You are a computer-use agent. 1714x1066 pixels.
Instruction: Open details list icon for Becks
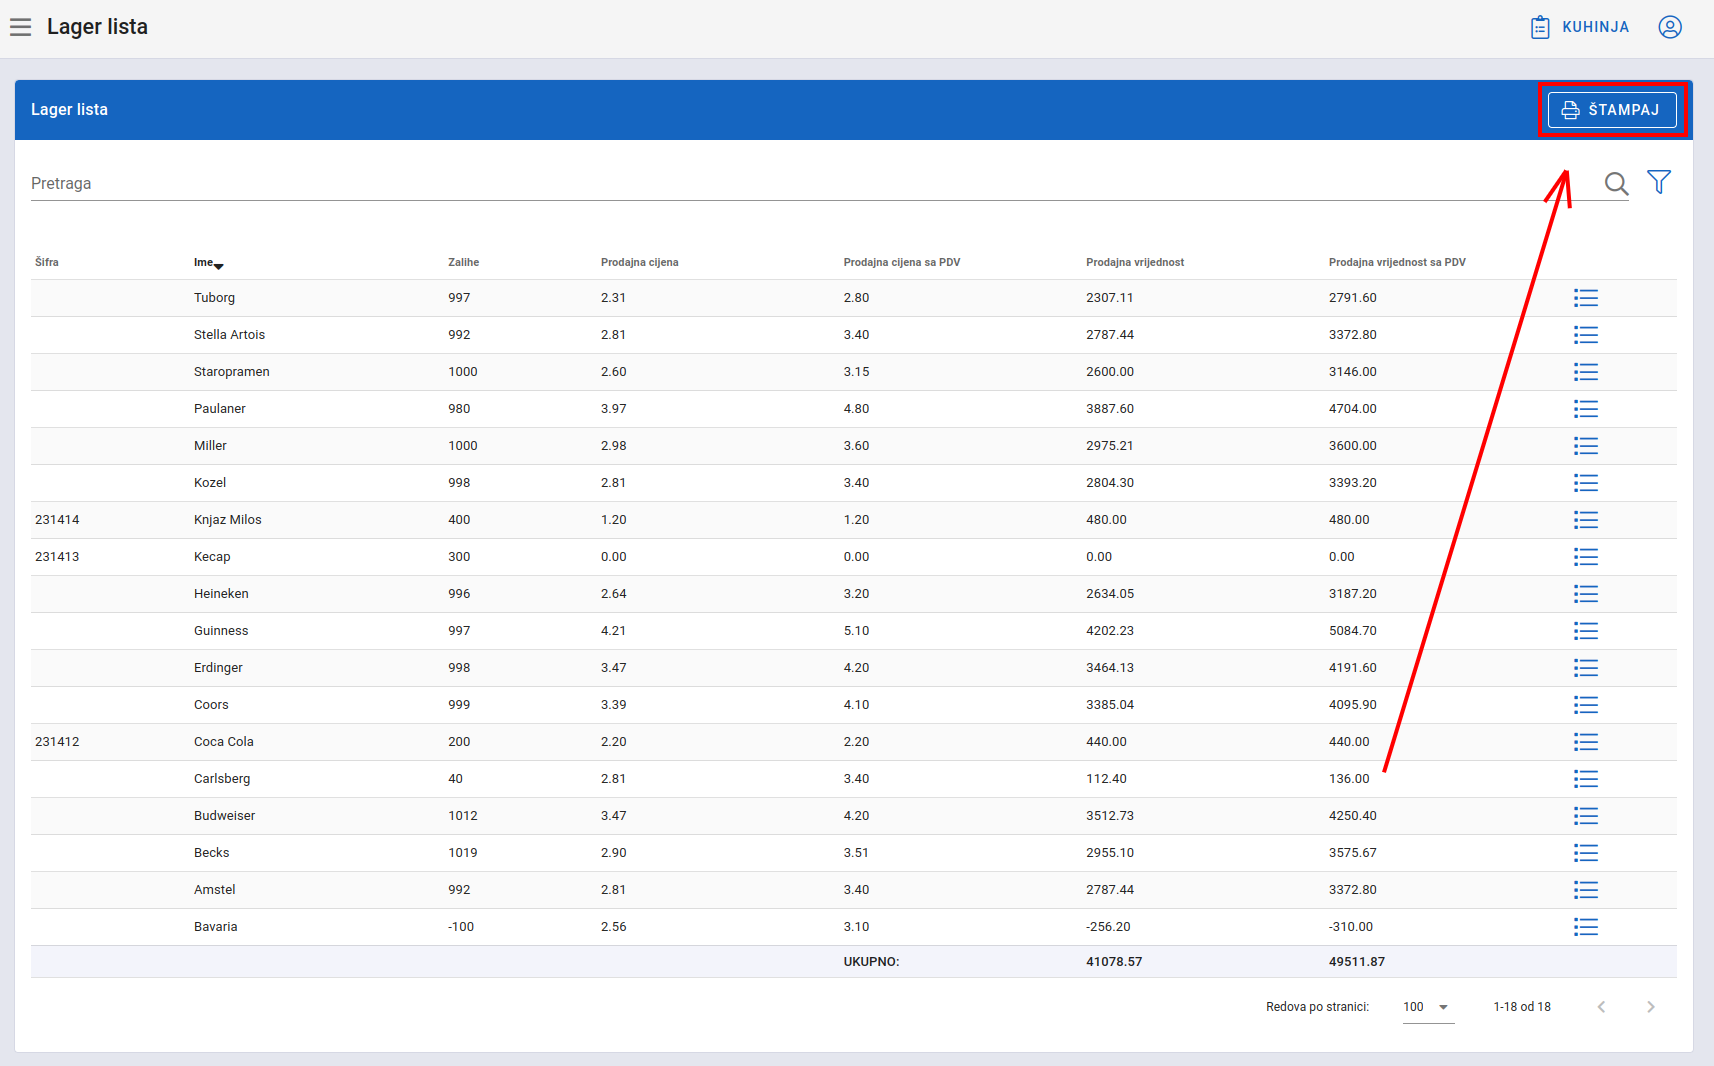point(1586,853)
